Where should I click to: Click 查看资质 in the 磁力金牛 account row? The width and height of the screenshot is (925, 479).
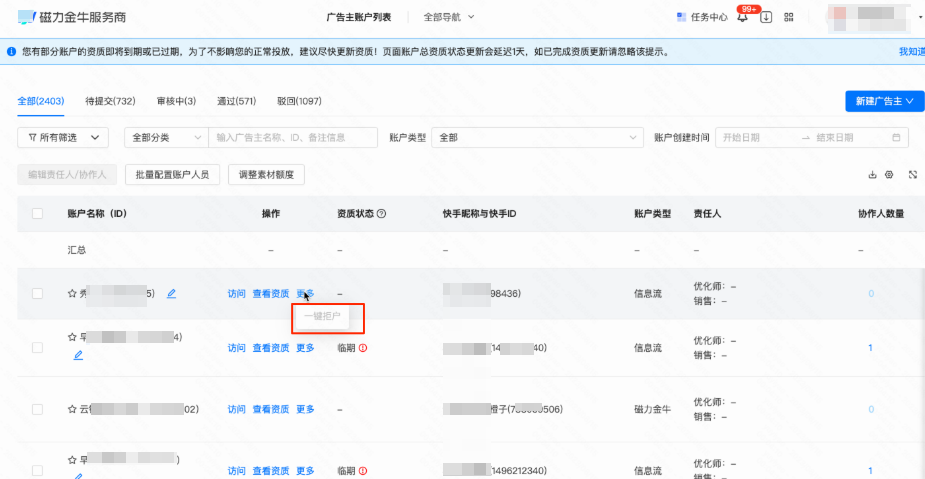tap(271, 409)
